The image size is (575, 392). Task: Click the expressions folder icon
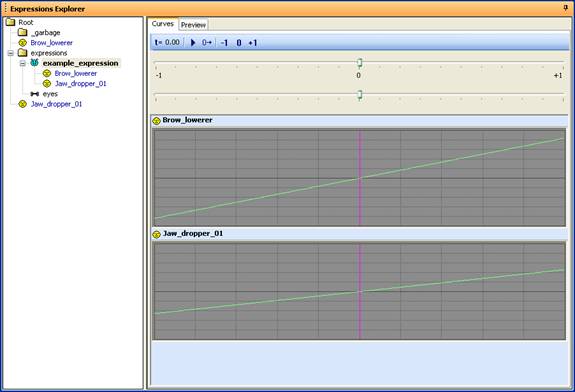pos(23,53)
